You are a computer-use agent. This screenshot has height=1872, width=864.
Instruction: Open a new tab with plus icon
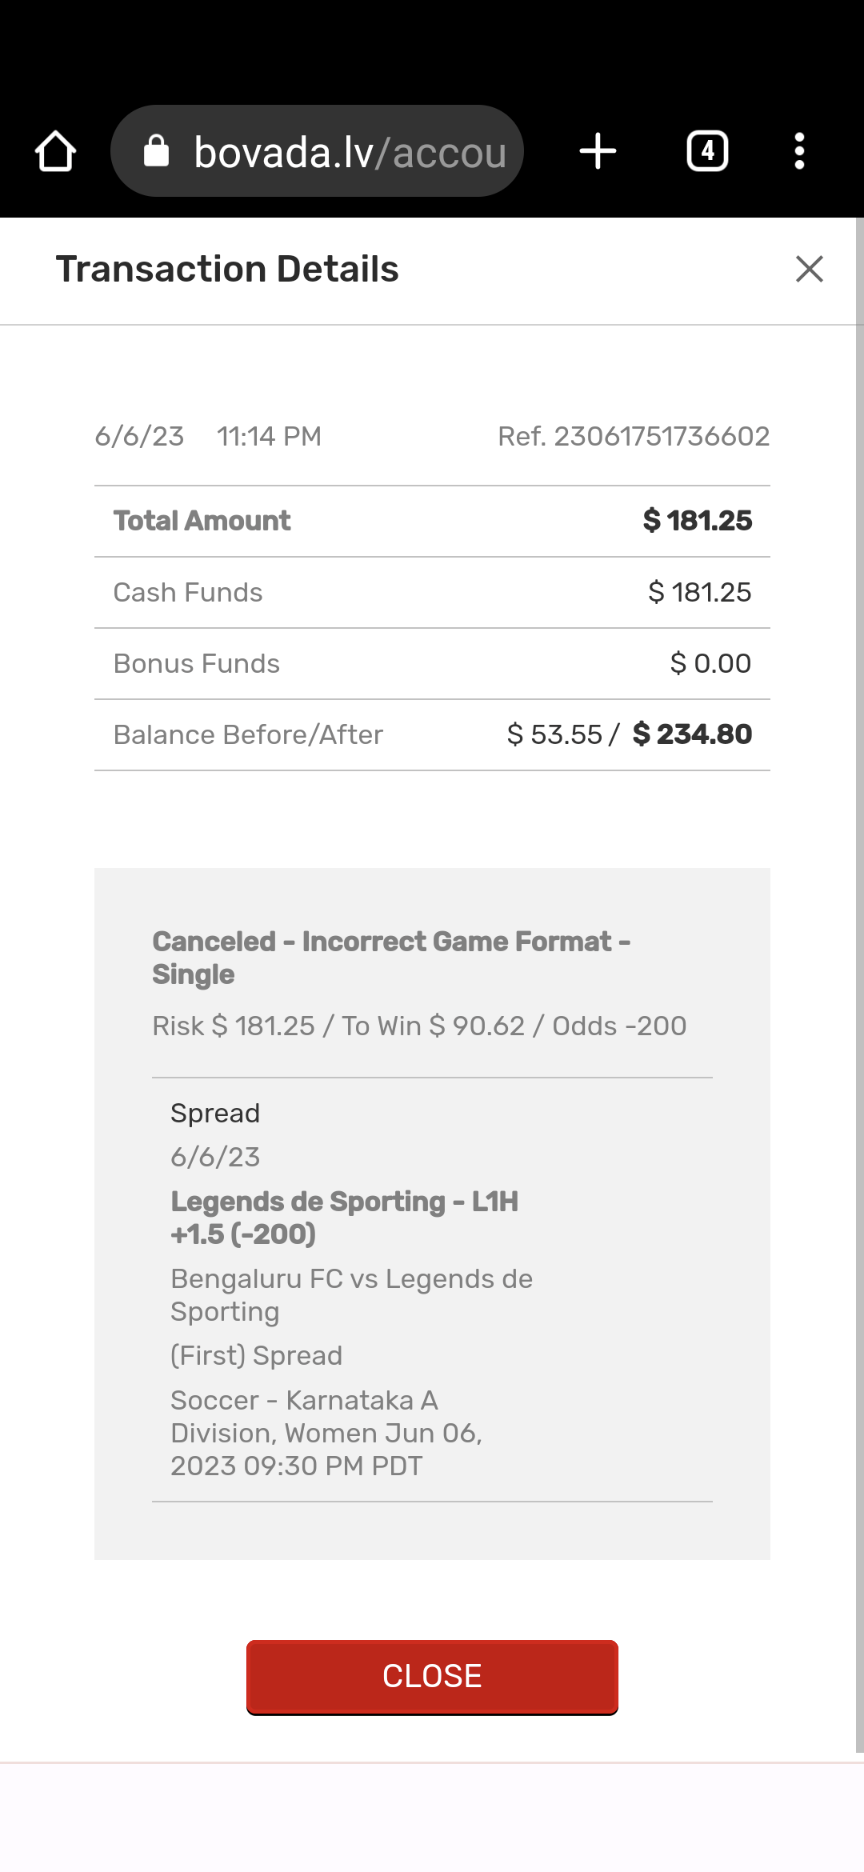coord(598,152)
